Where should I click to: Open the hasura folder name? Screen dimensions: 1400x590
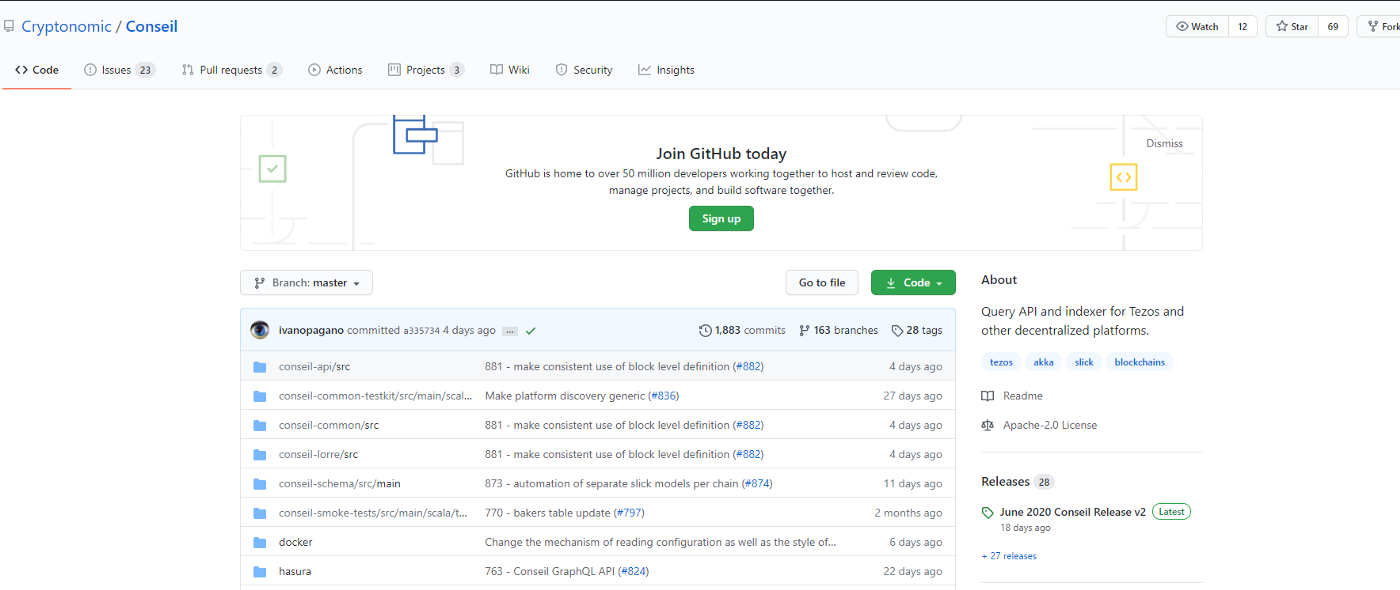tap(295, 572)
